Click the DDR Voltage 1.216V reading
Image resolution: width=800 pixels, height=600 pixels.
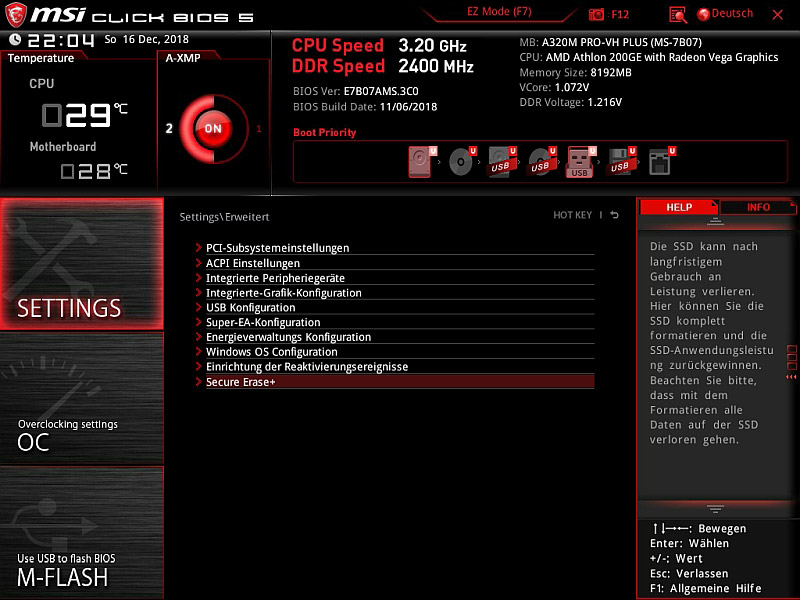pyautogui.click(x=605, y=102)
